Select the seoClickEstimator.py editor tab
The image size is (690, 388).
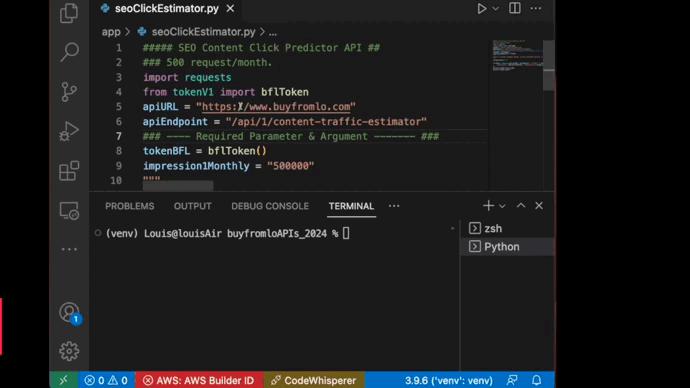(x=167, y=8)
